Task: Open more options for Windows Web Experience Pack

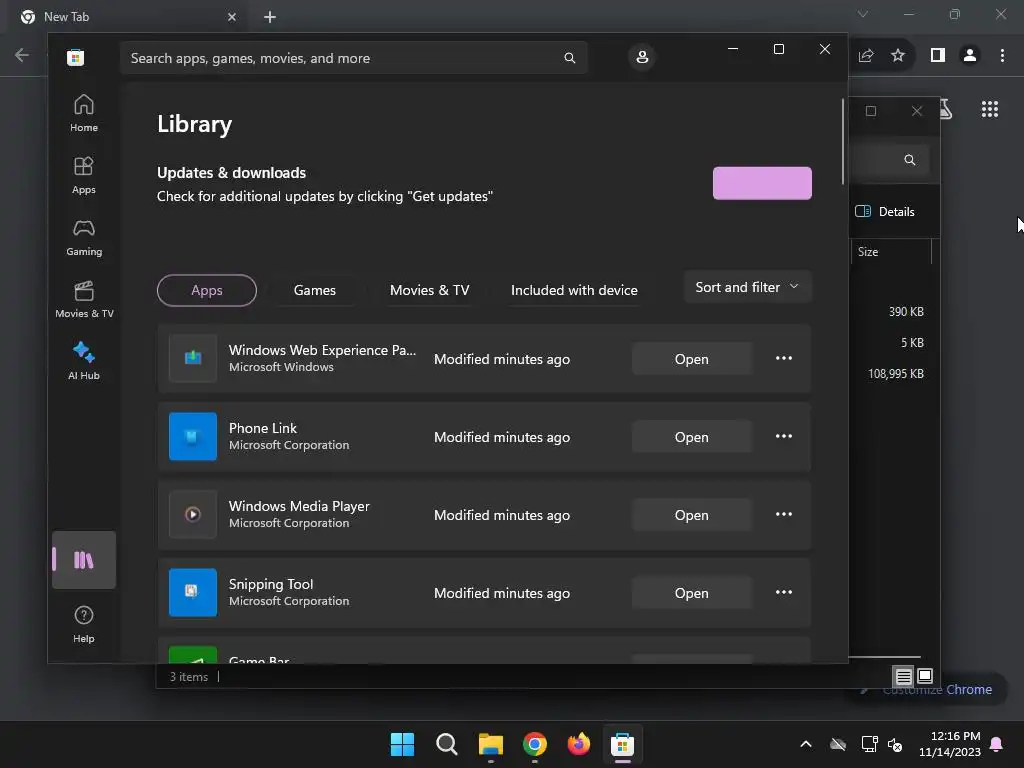Action: 784,359
